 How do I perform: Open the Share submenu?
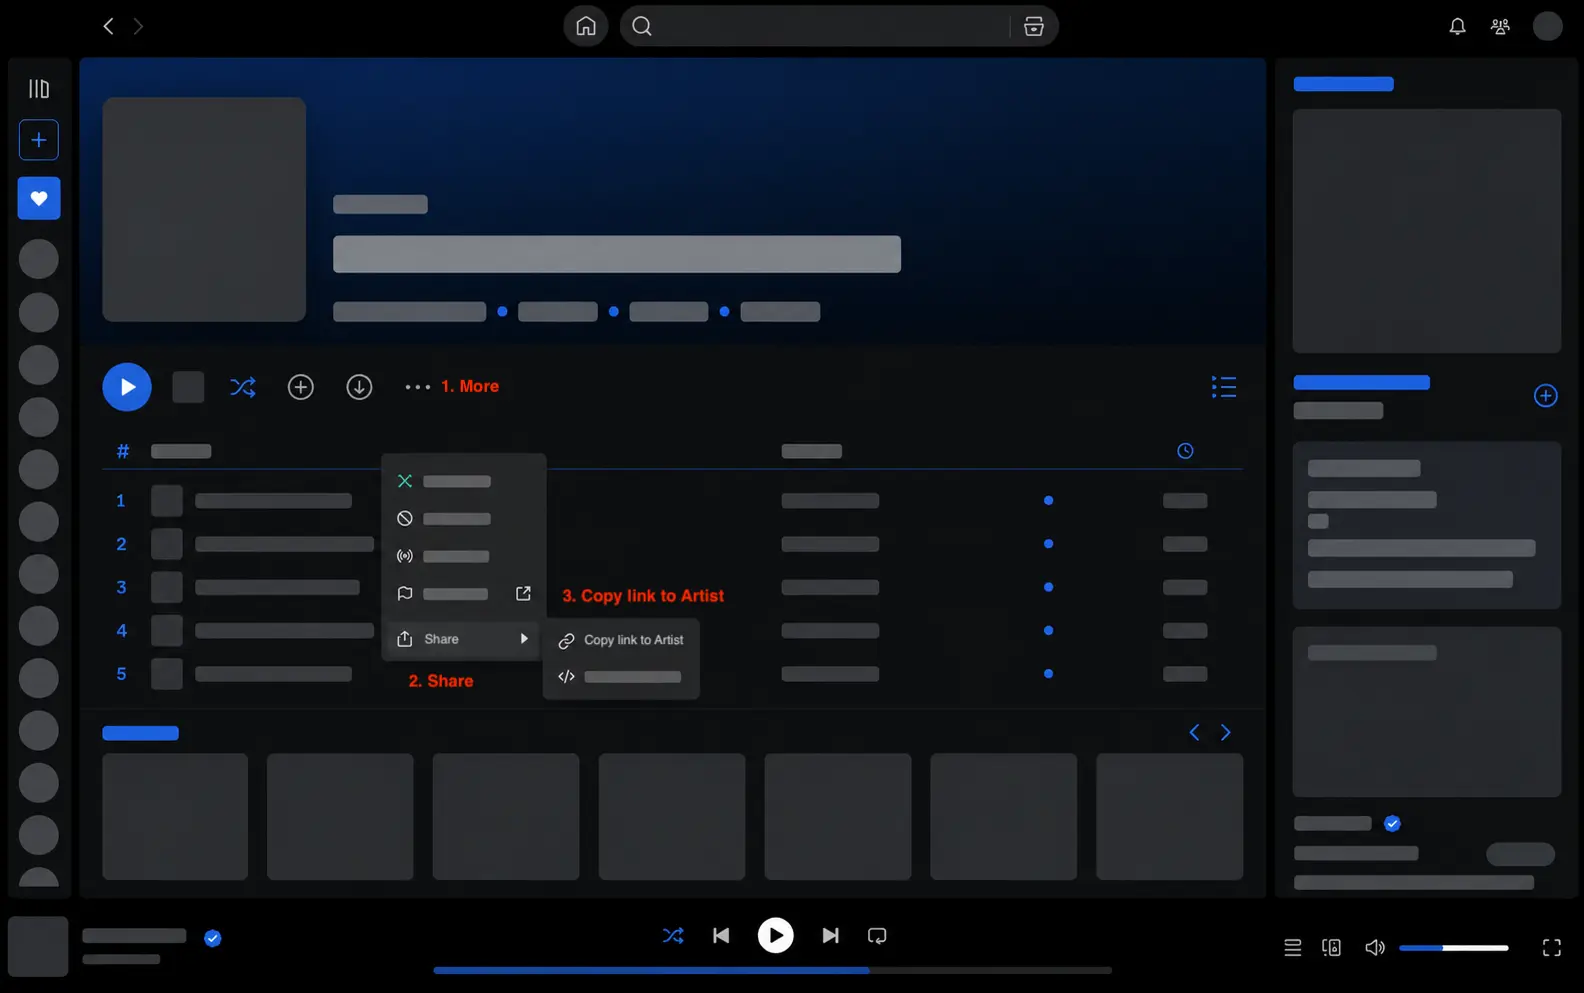pos(464,639)
